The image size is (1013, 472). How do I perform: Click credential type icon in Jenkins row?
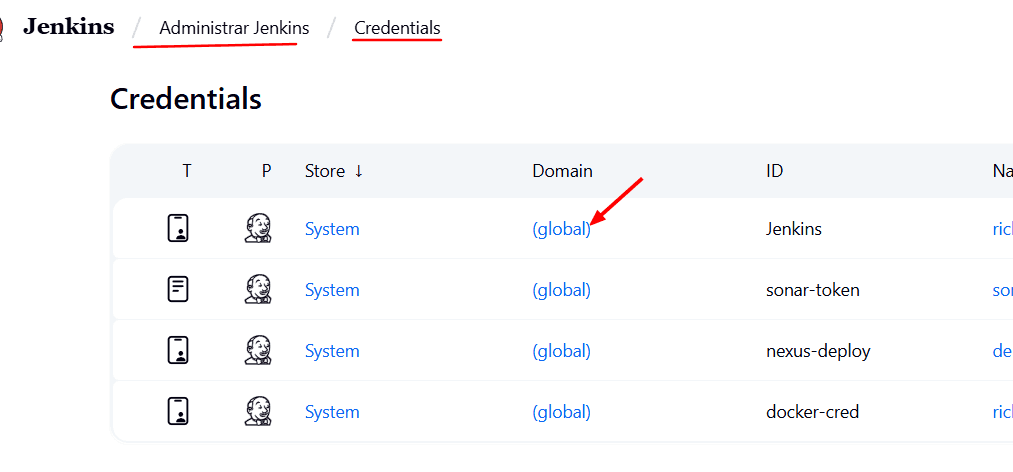[x=178, y=229]
